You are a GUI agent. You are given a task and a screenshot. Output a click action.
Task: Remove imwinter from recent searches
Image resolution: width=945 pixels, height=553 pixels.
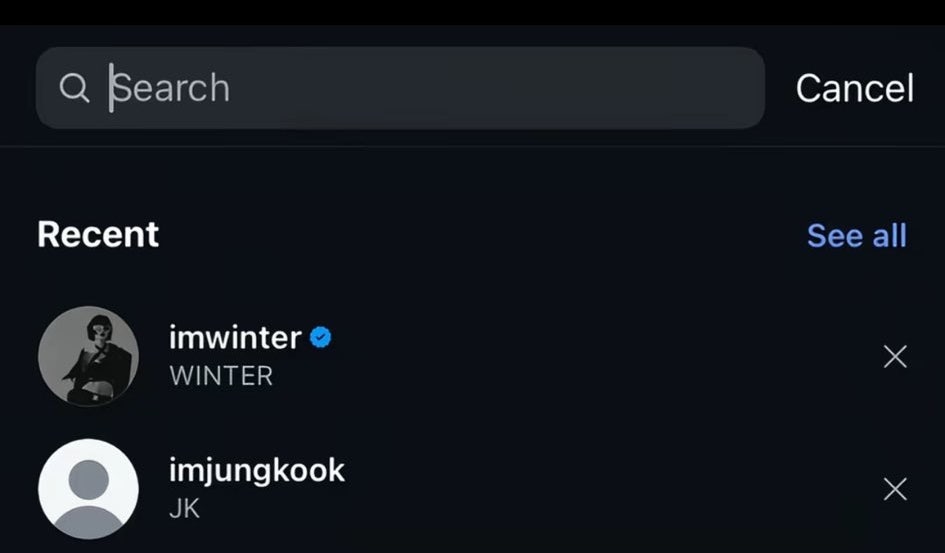pos(895,356)
